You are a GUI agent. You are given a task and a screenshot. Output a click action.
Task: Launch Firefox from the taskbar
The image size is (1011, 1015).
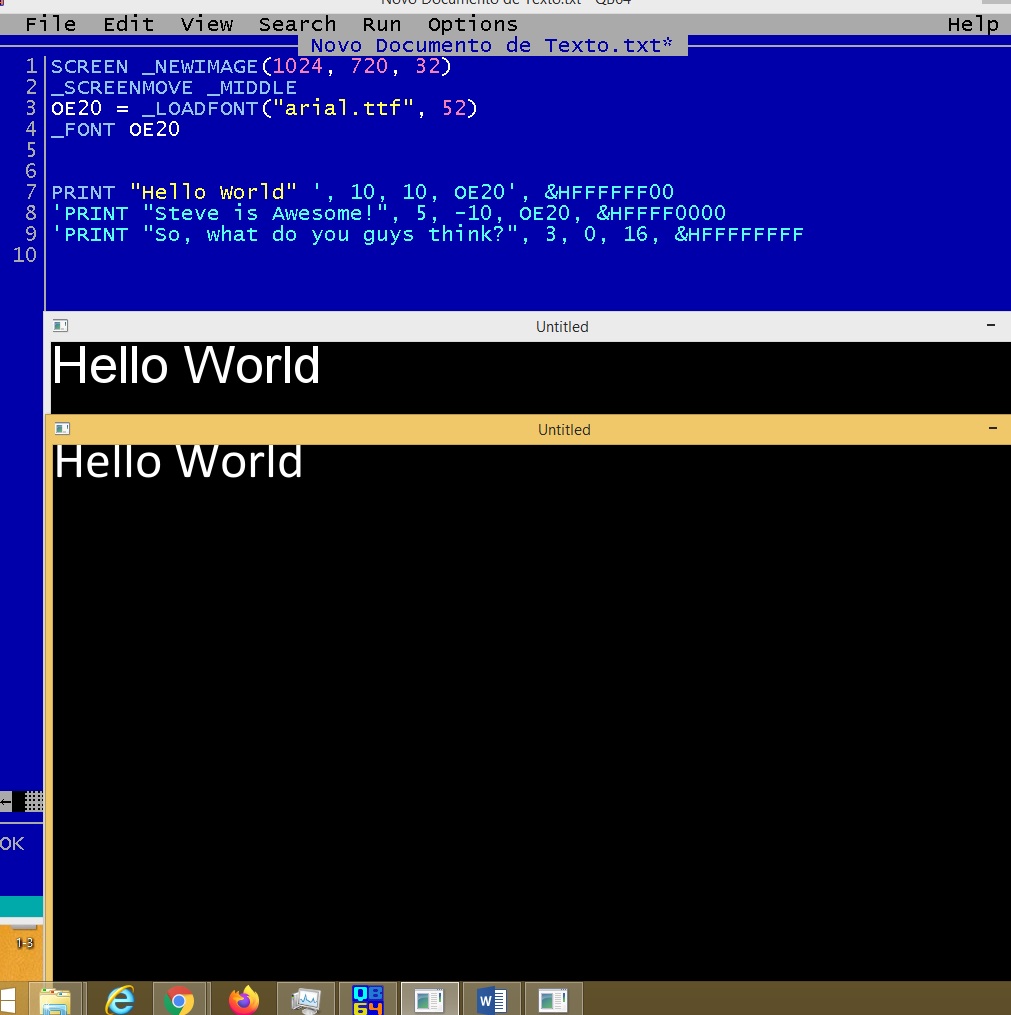(x=243, y=999)
